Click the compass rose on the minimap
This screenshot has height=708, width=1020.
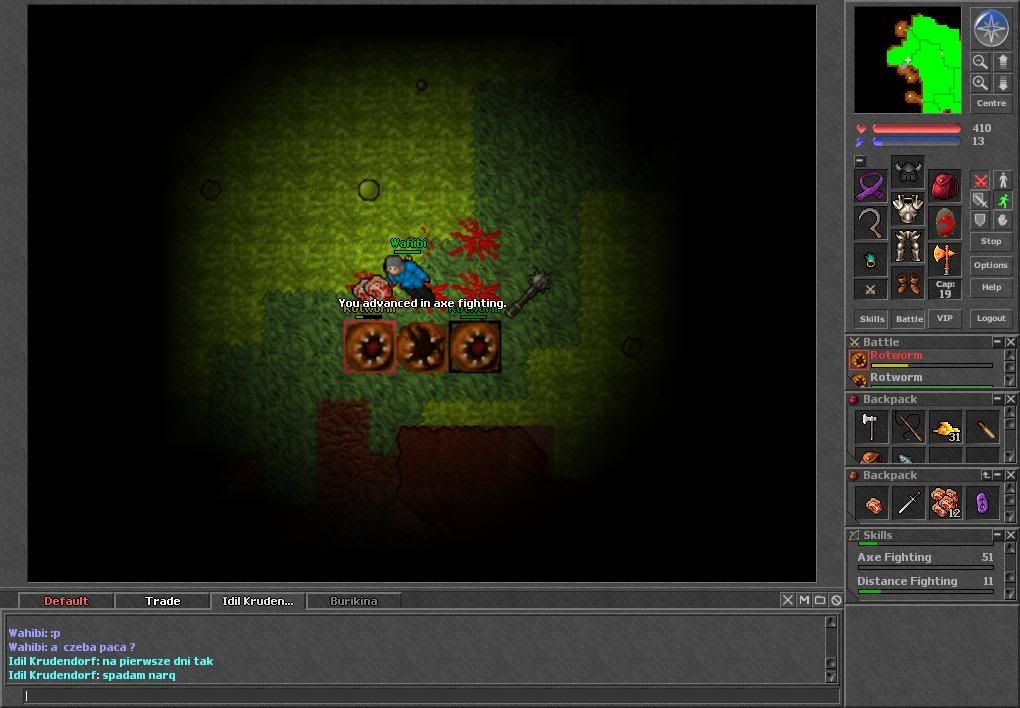[x=991, y=28]
